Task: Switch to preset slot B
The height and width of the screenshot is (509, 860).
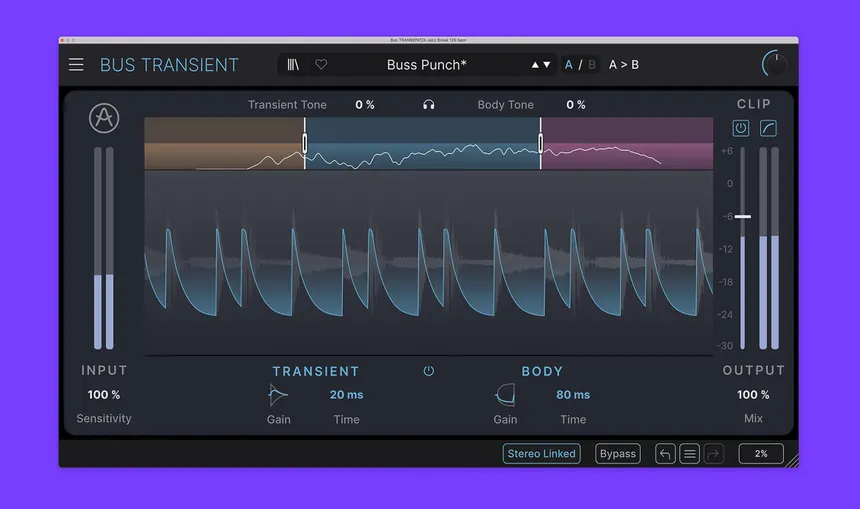Action: [592, 65]
